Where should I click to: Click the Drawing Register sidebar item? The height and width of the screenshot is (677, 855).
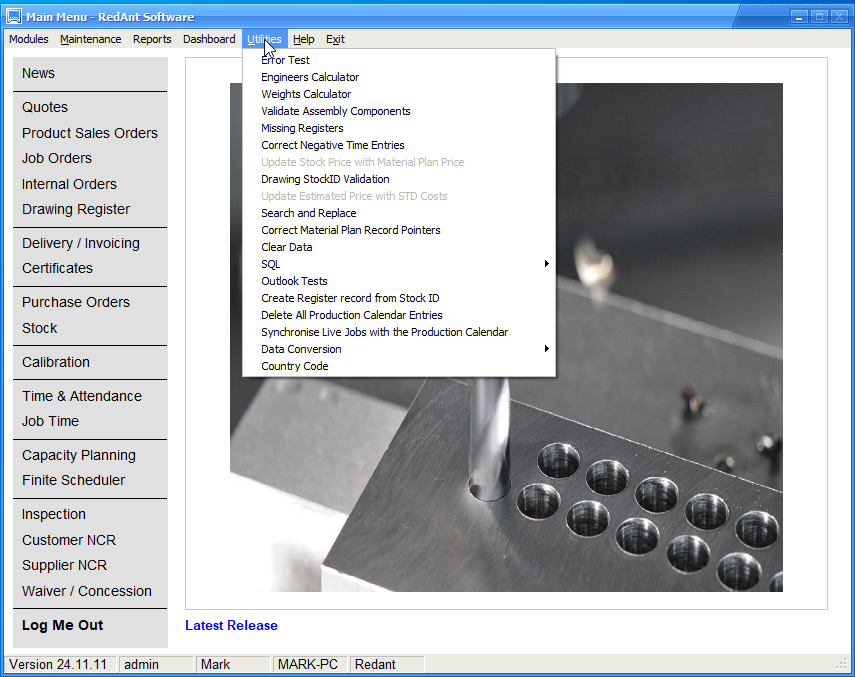(76, 209)
